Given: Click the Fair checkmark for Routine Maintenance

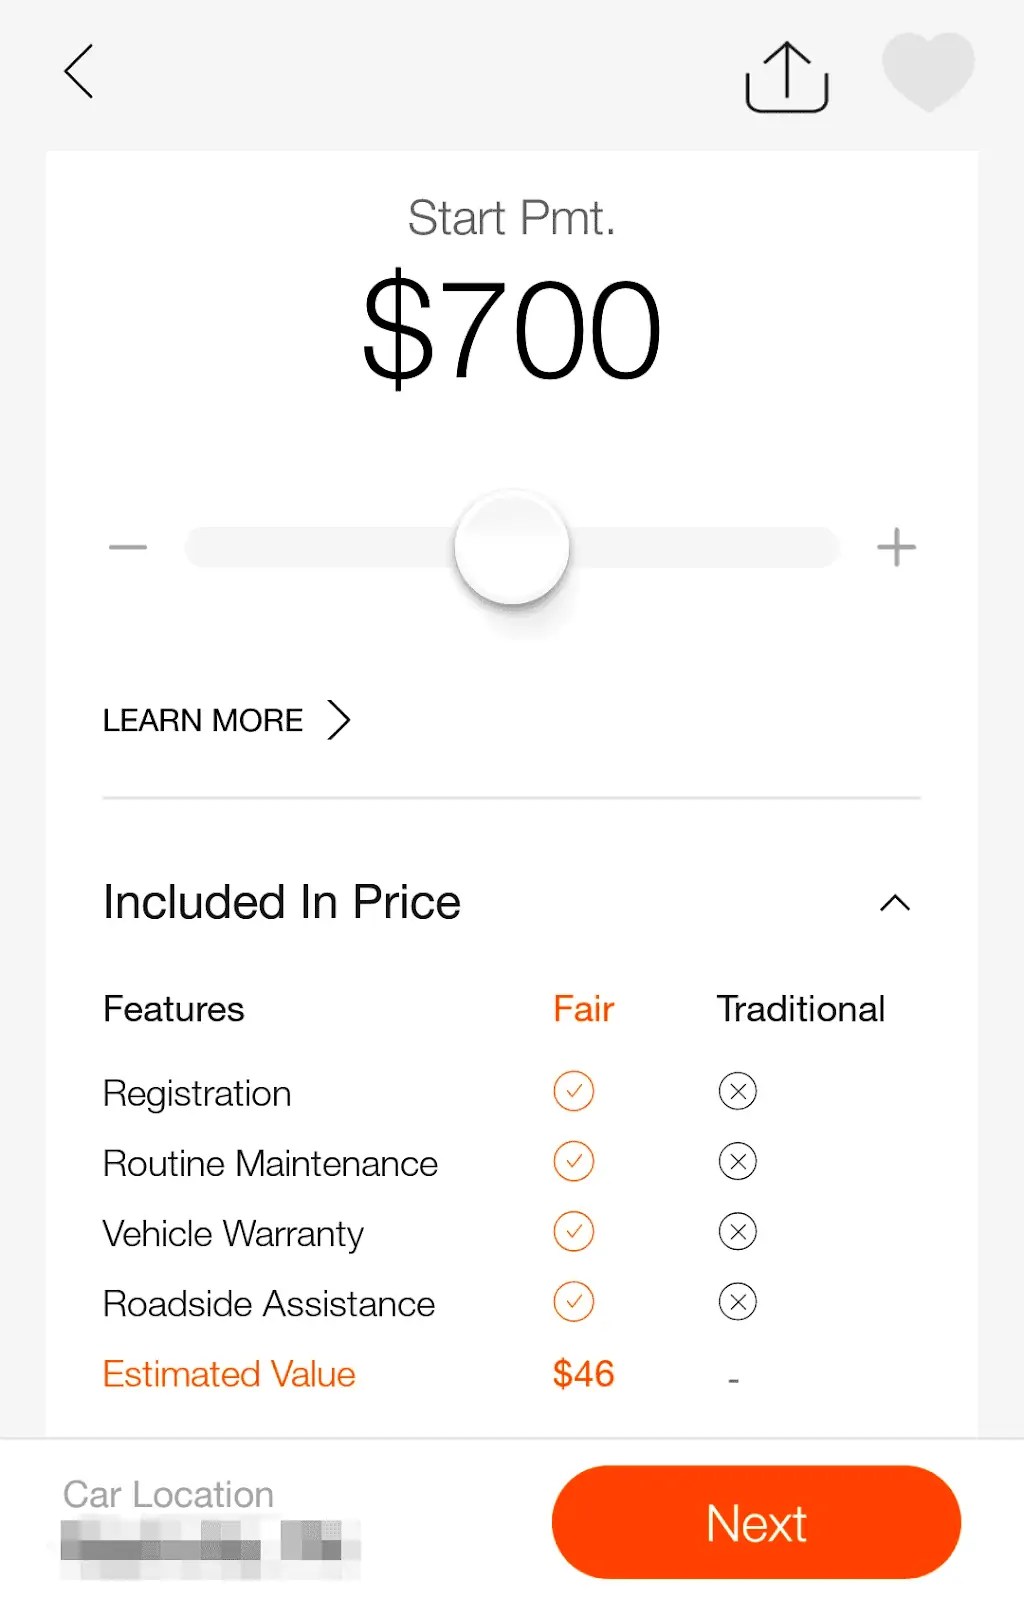Looking at the screenshot, I should pos(574,1161).
